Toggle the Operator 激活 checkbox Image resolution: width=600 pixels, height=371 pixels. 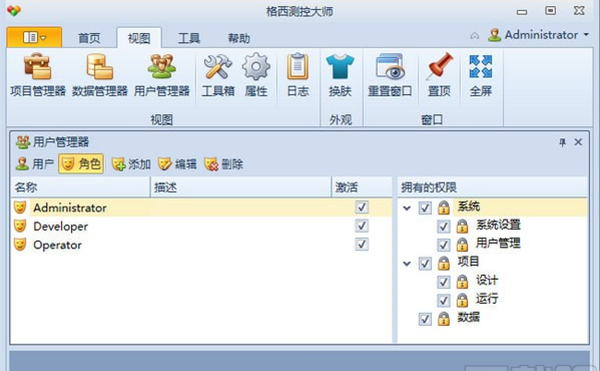click(x=362, y=244)
